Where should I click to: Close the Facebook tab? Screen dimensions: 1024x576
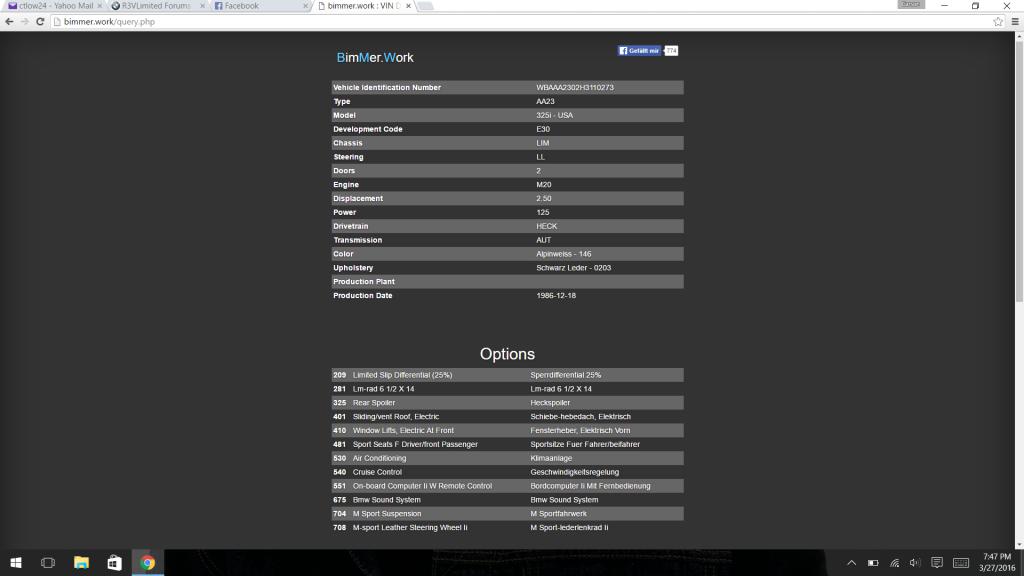[x=305, y=6]
